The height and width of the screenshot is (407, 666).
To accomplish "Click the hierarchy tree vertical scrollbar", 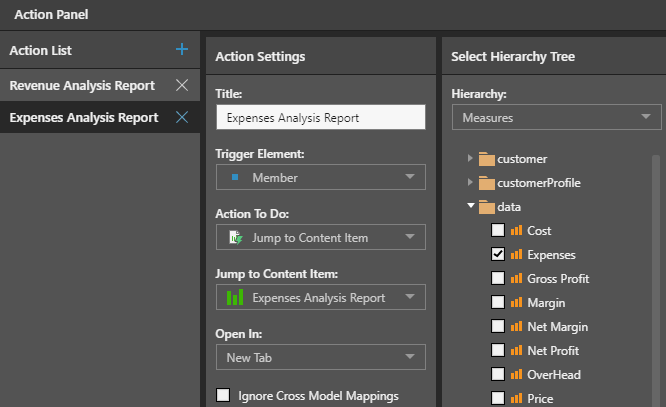I will tap(656, 280).
